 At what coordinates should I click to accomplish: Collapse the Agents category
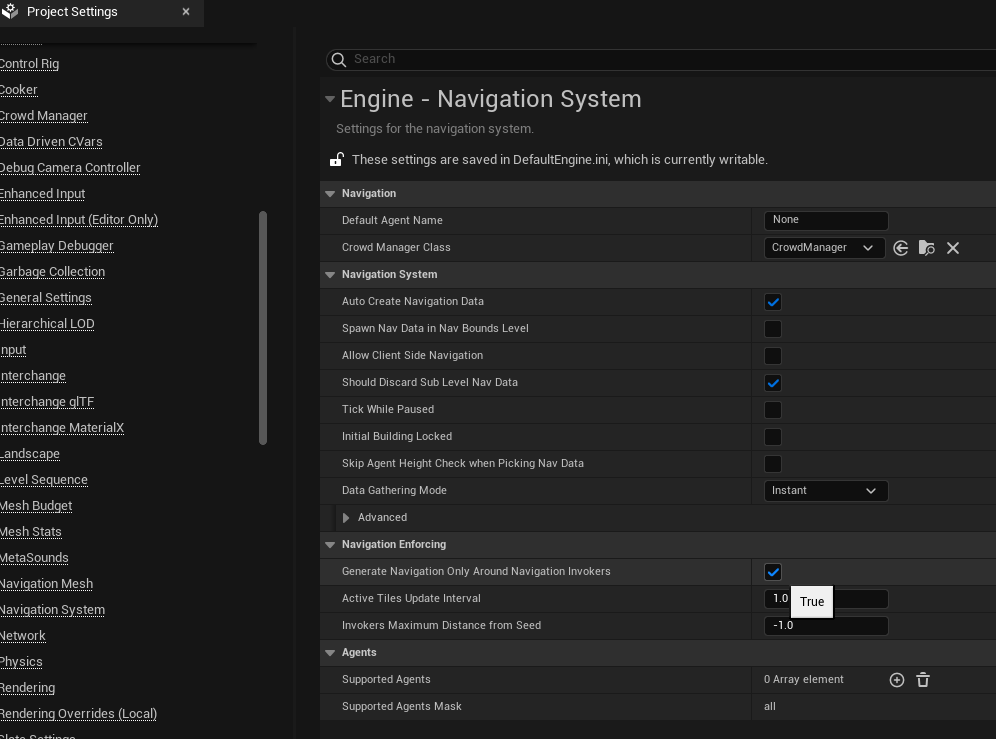pyautogui.click(x=330, y=653)
